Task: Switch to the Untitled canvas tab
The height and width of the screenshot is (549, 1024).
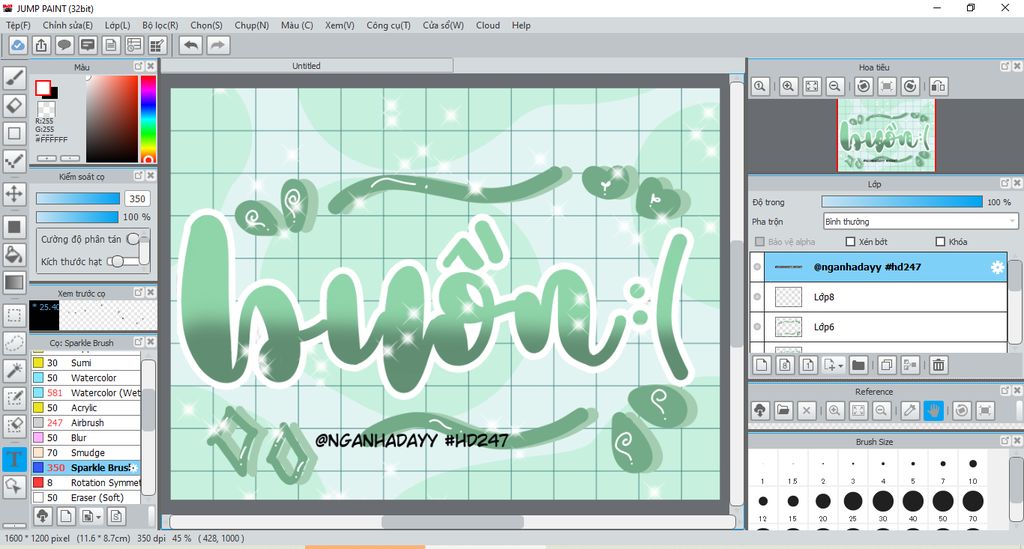Action: [306, 66]
